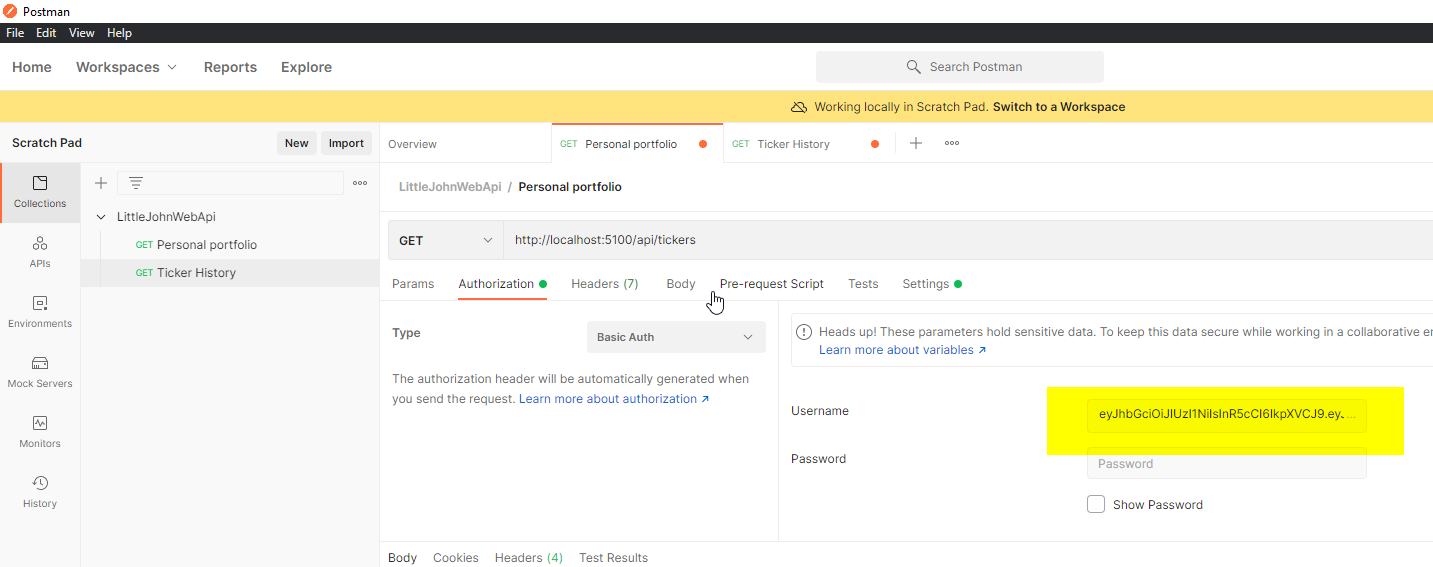This screenshot has height=567, width=1433.
Task: Open the Pre-request Script tab
Action: (x=772, y=284)
